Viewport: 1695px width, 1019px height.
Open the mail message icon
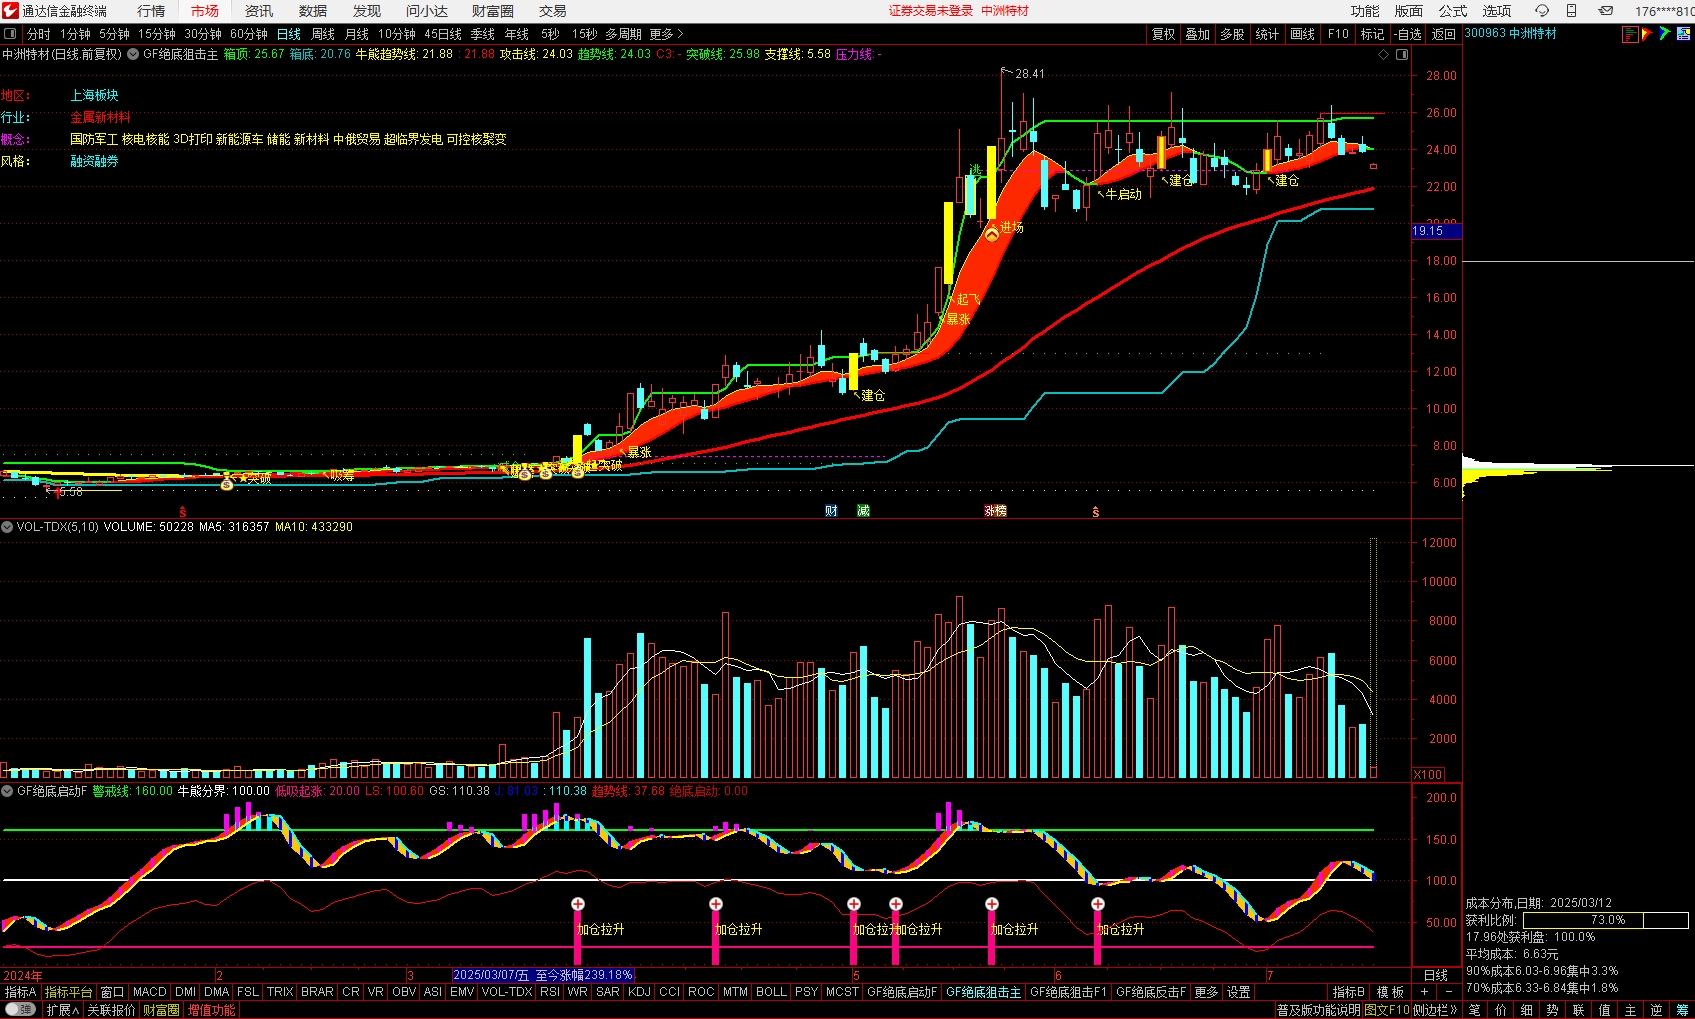click(1605, 11)
